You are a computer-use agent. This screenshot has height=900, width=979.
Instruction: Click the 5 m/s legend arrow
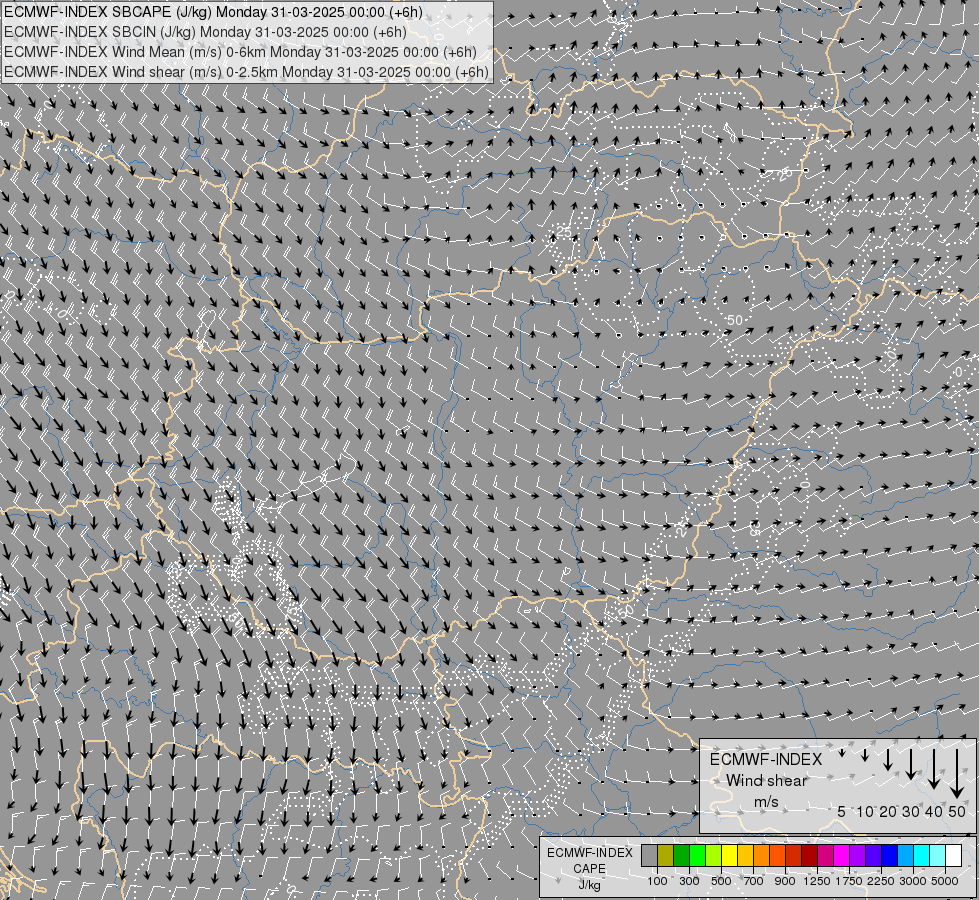[842, 753]
